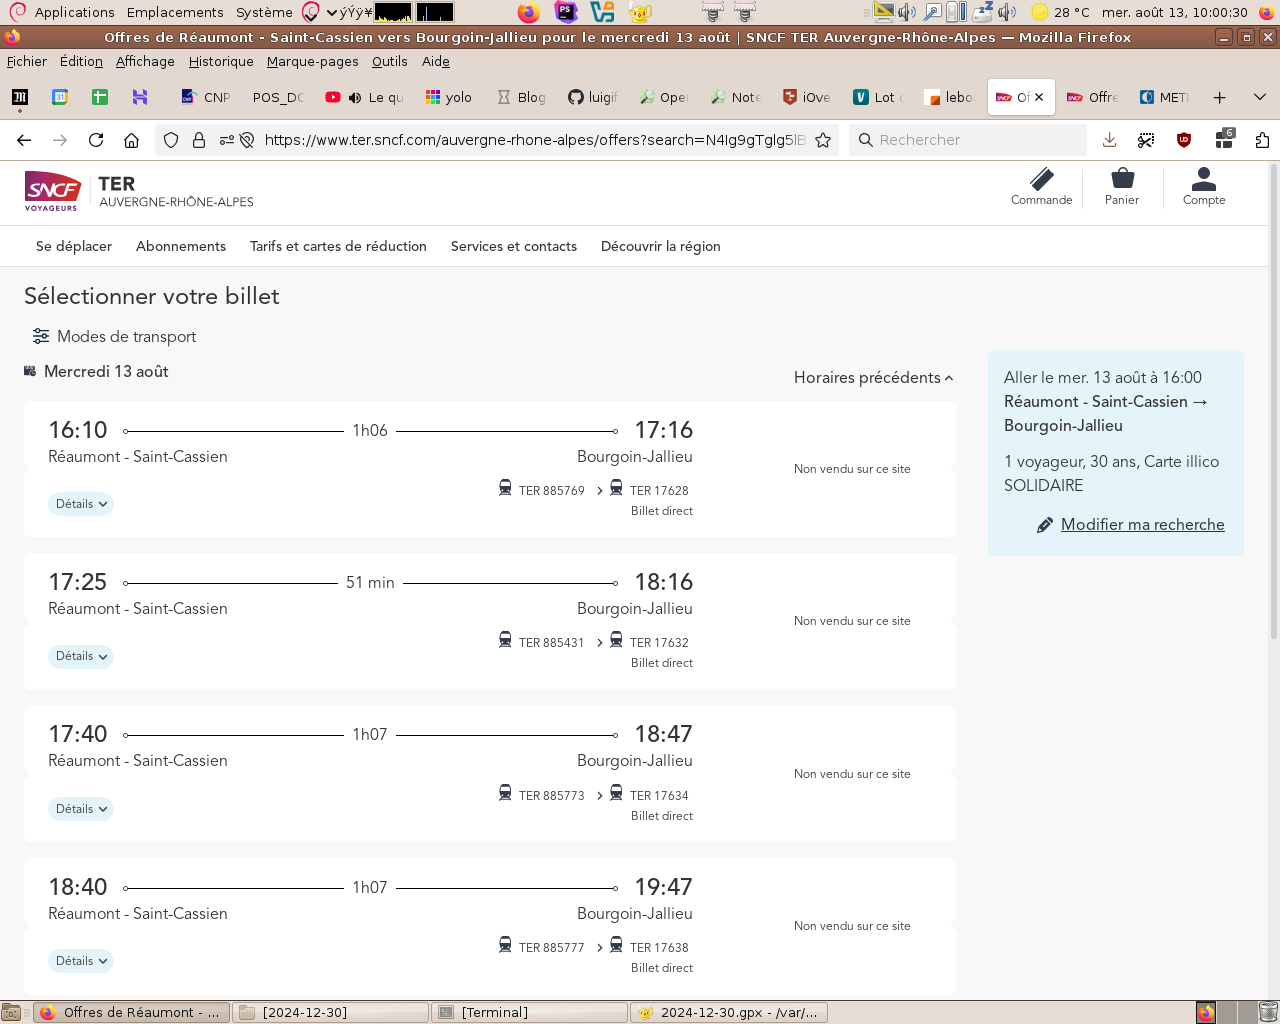Show Horaires précédents earlier trains
1280x1024 pixels.
click(873, 378)
